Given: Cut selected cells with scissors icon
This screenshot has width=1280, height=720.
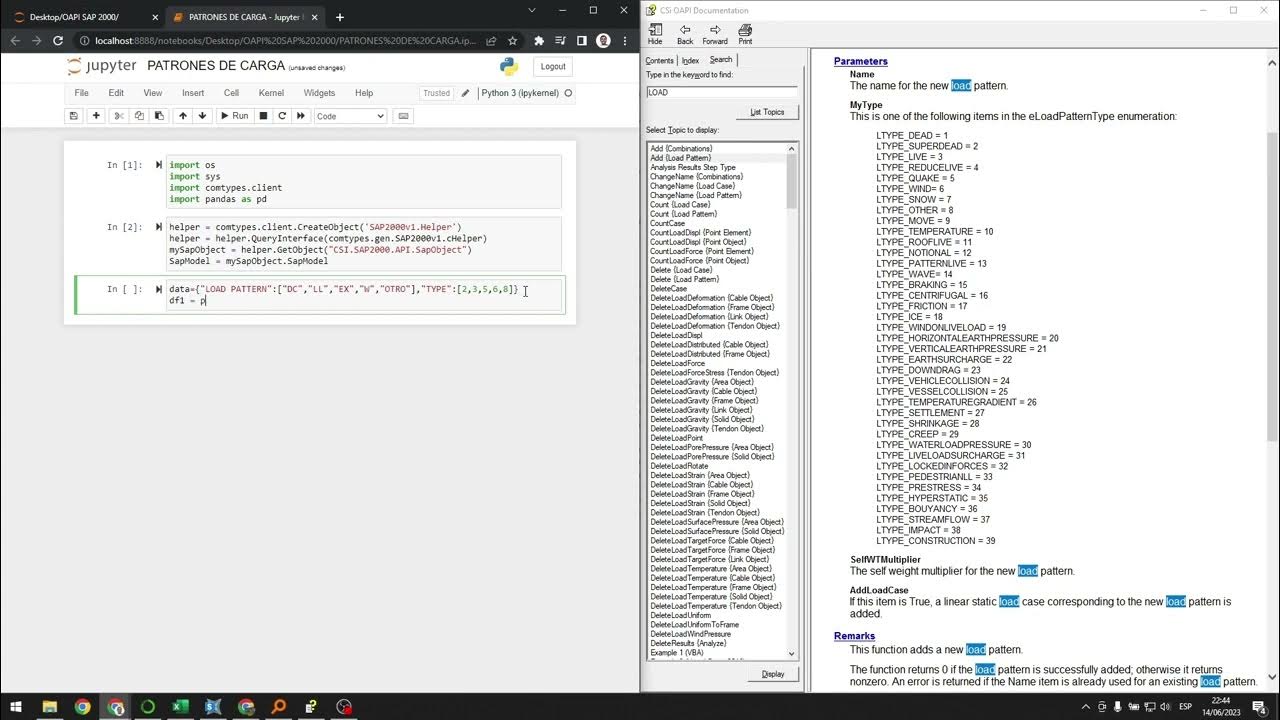Looking at the screenshot, I should (118, 116).
